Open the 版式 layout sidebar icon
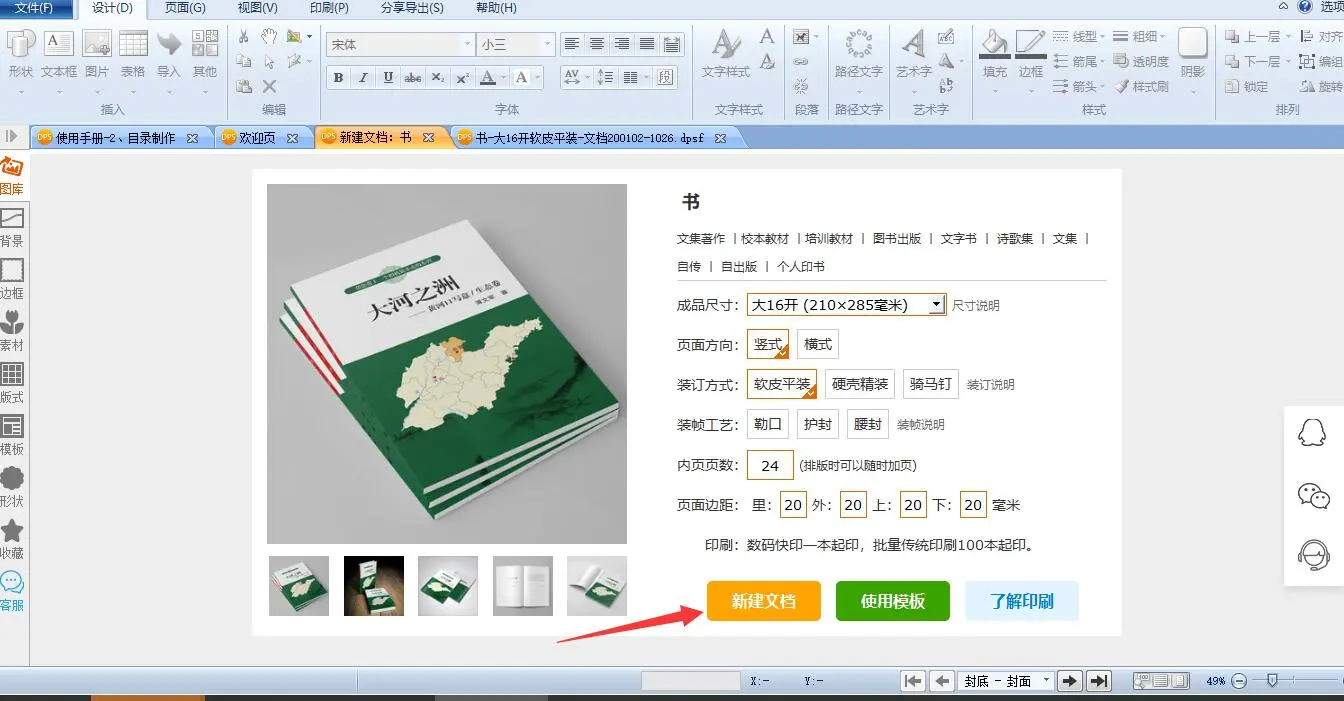The image size is (1344, 701). (x=12, y=382)
